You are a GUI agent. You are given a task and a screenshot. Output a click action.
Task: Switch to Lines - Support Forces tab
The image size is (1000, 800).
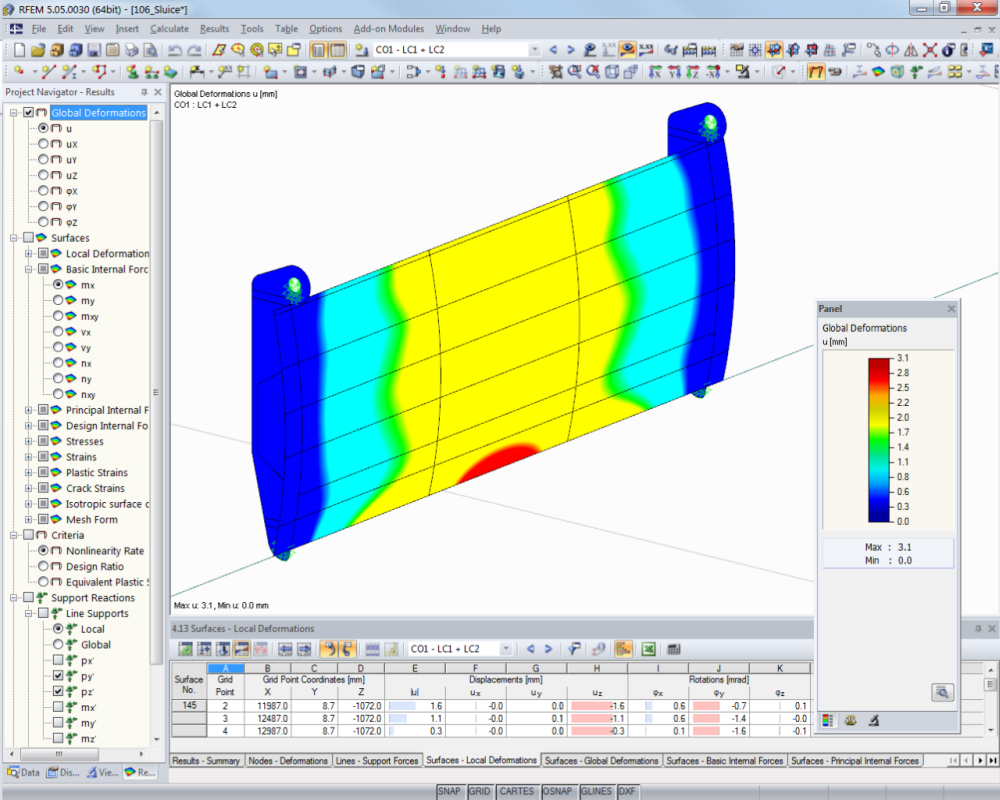pos(376,760)
